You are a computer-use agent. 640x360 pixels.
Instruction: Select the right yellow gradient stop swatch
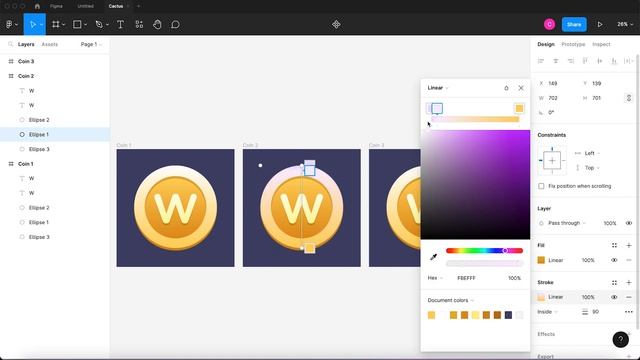(519, 108)
